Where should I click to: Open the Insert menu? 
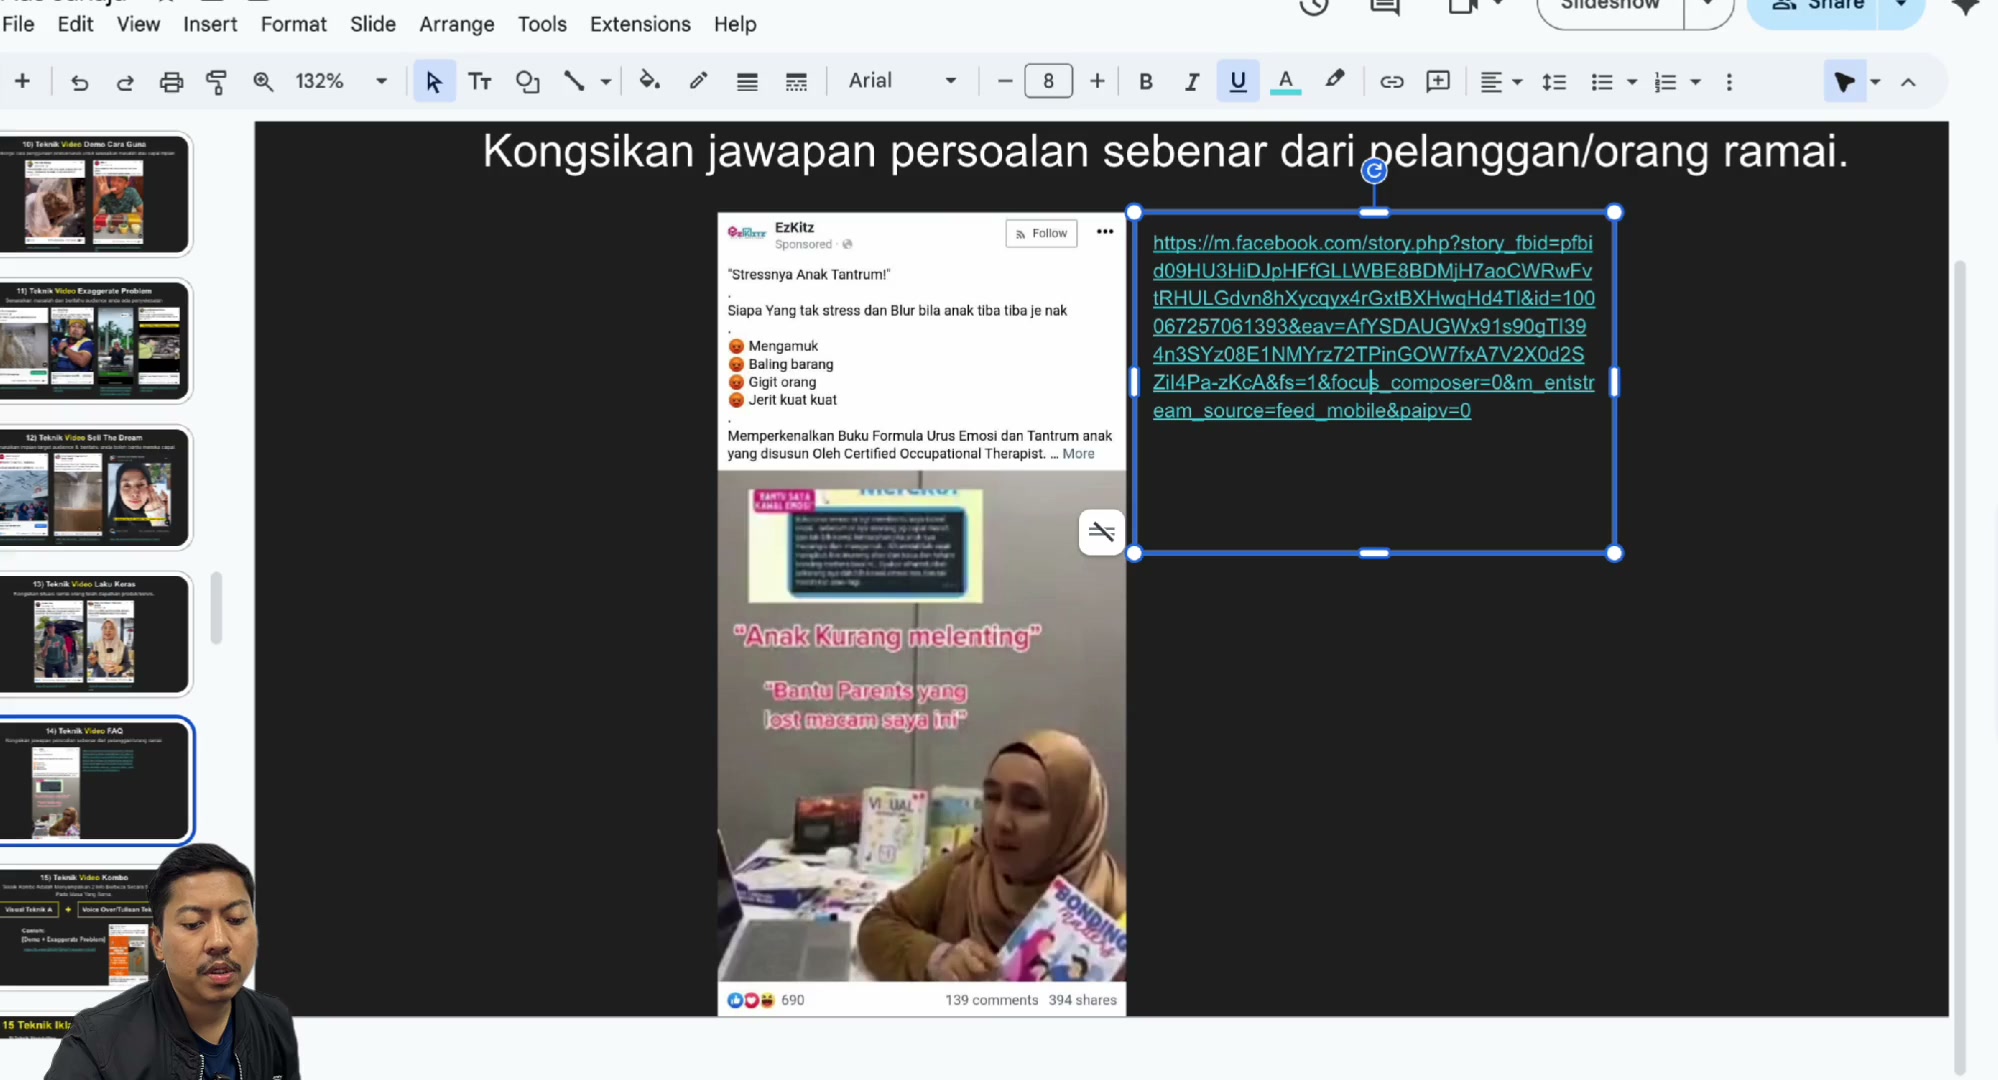click(x=210, y=24)
